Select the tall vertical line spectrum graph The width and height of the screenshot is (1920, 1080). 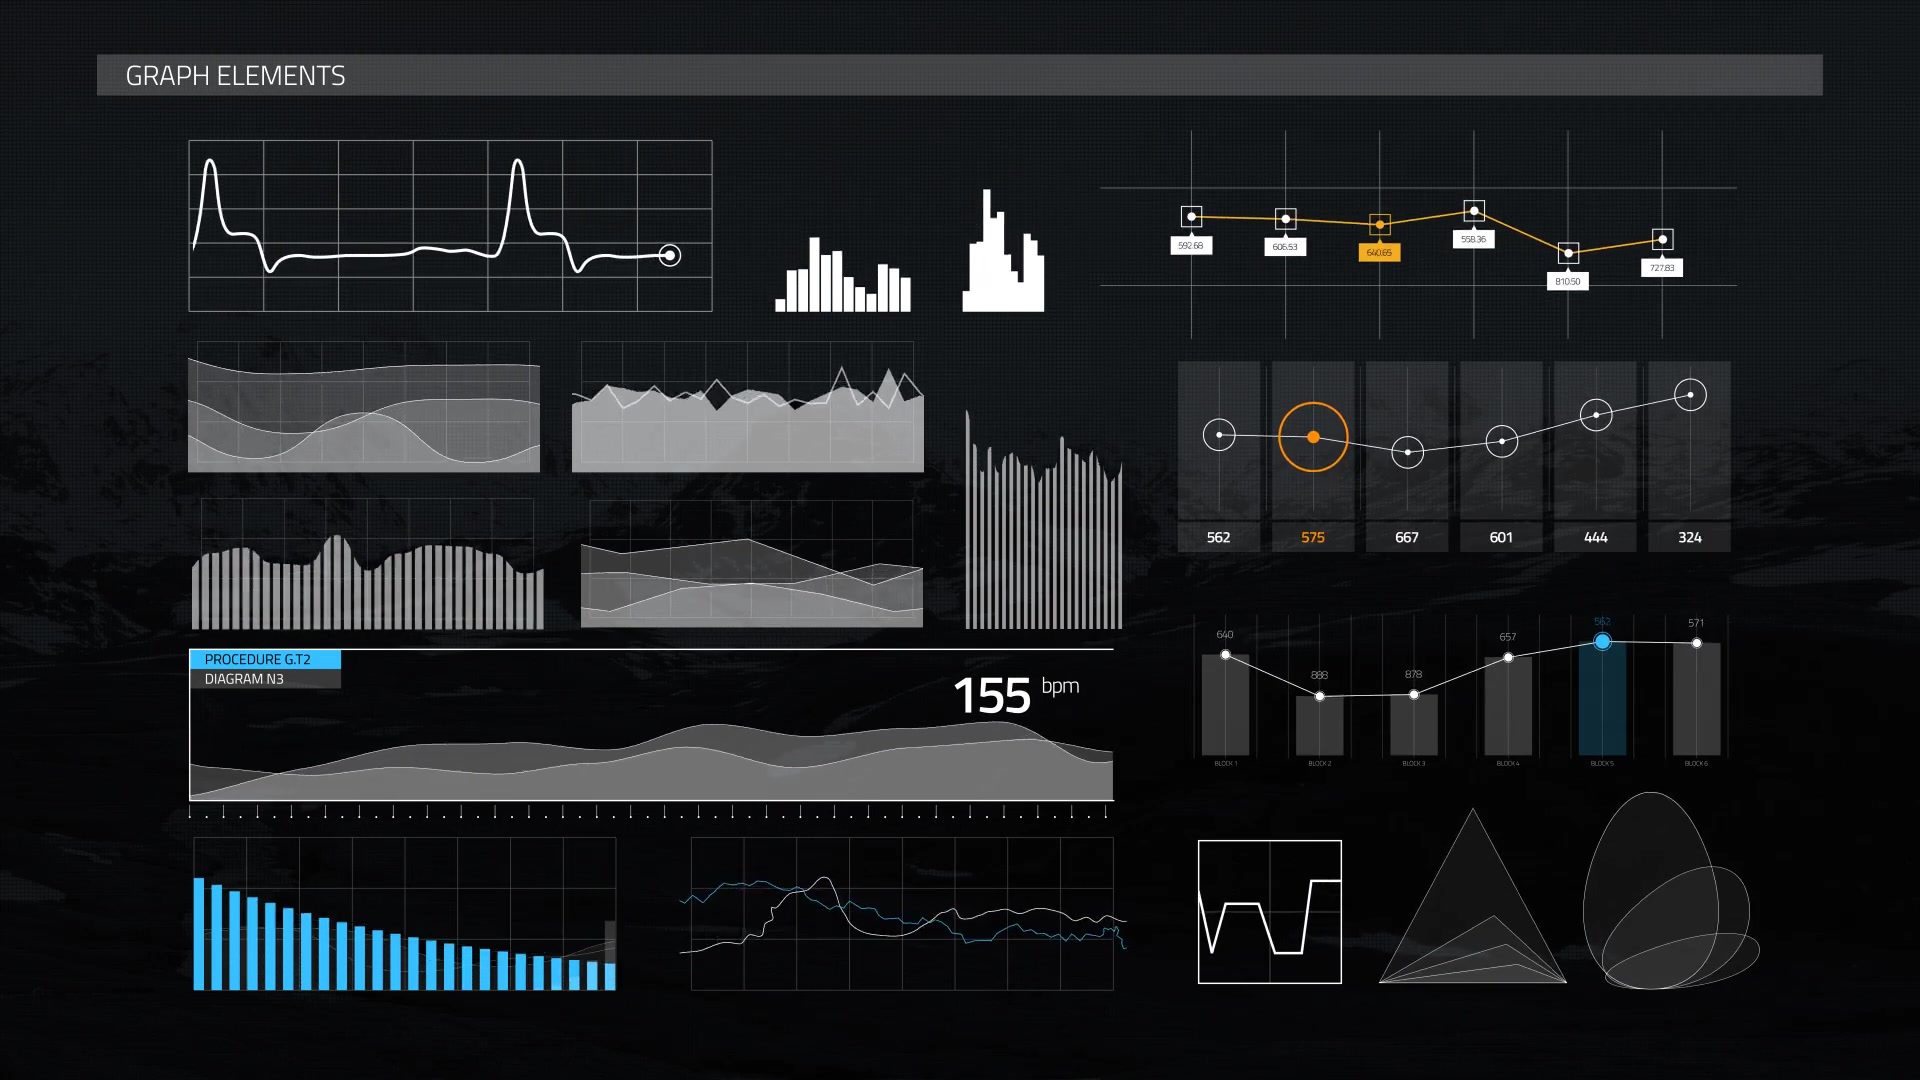click(1043, 519)
